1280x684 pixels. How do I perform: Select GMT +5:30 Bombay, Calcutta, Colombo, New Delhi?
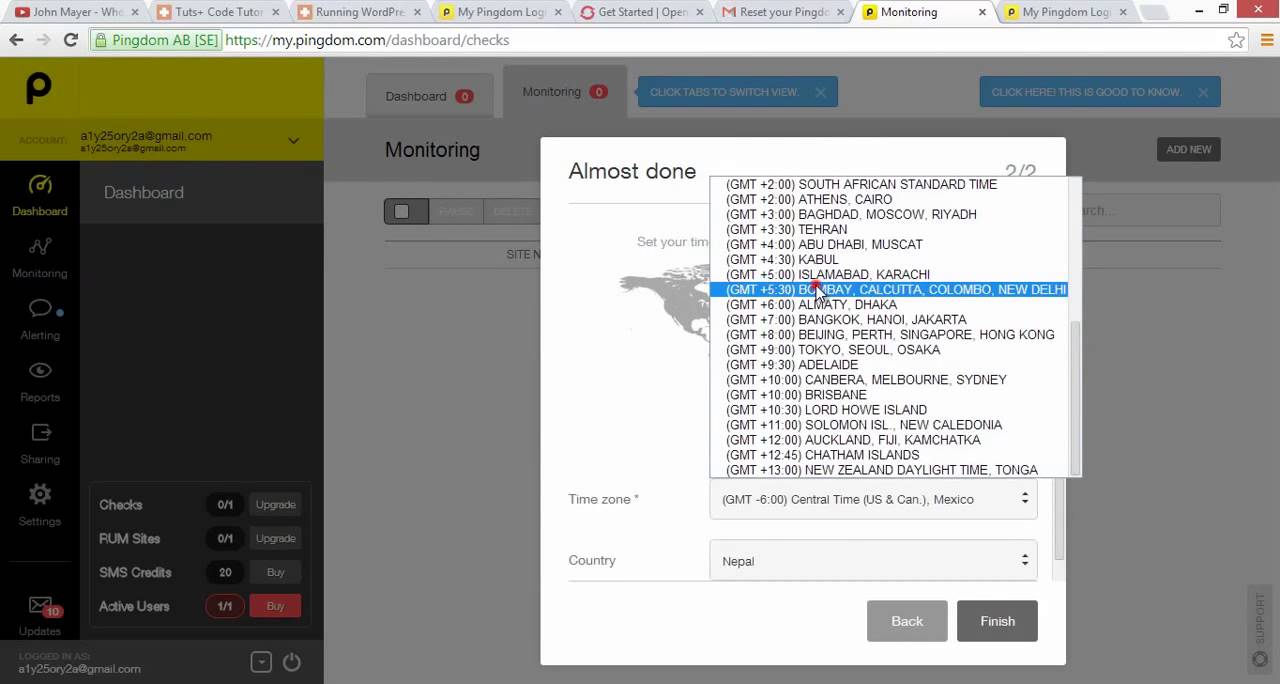tap(890, 289)
